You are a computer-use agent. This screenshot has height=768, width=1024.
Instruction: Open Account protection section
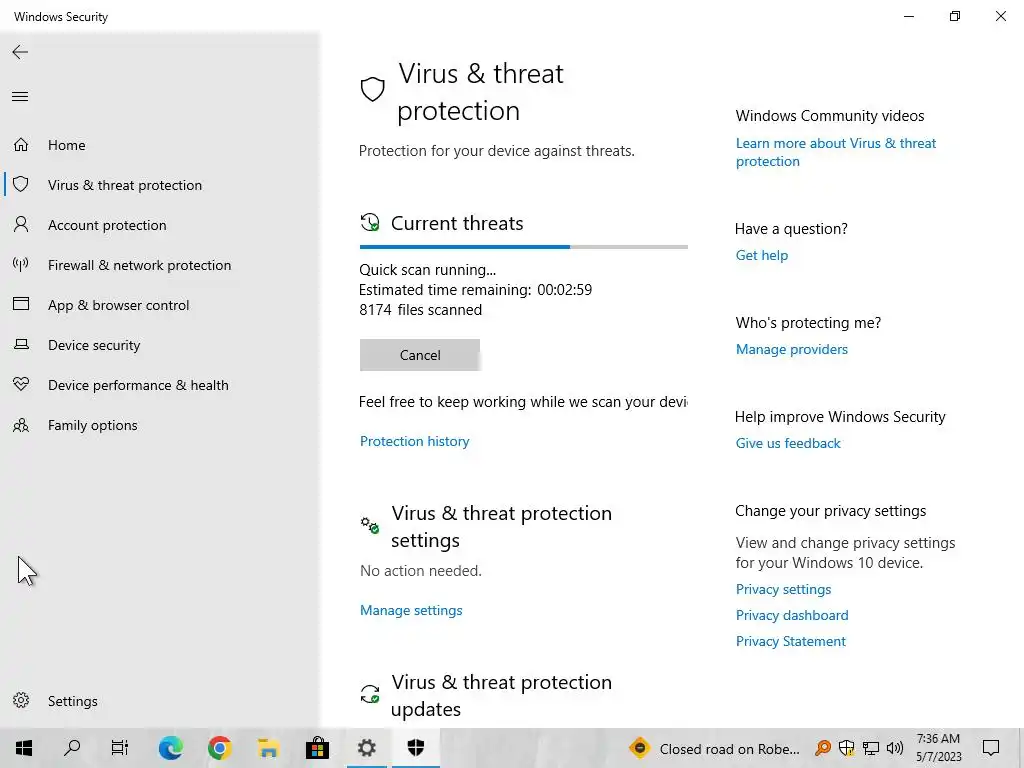click(x=107, y=225)
